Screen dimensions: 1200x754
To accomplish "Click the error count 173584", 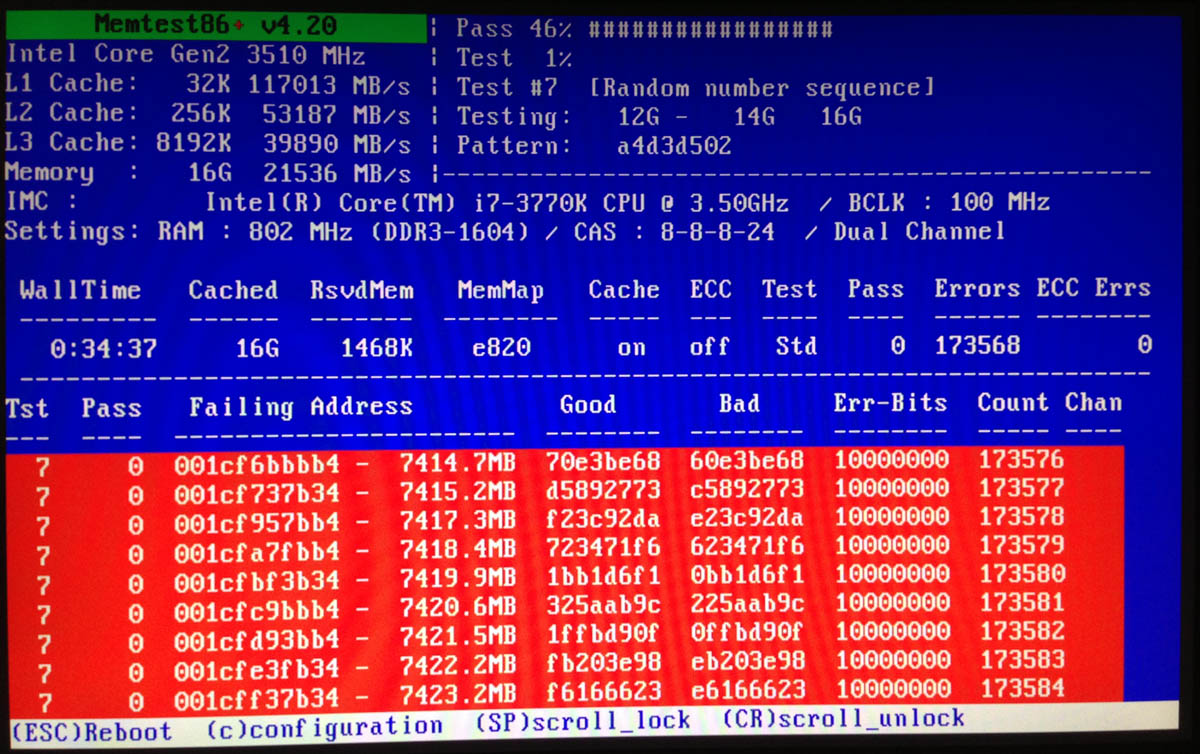I will [1021, 690].
